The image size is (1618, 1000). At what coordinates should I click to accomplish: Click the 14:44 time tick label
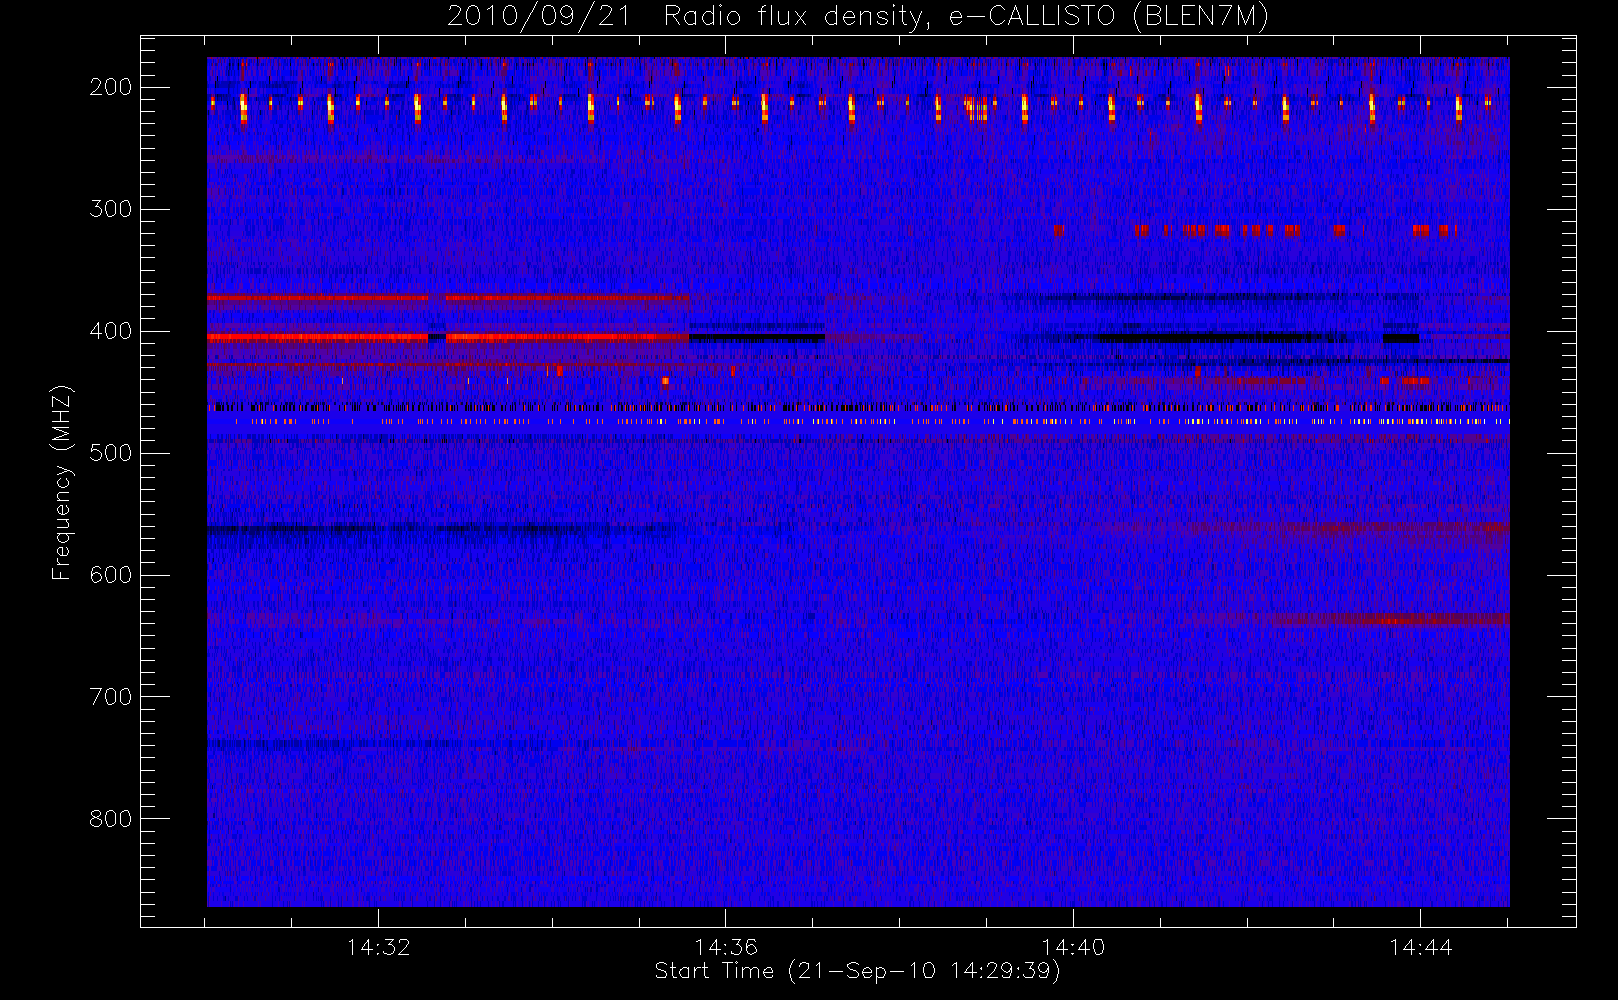click(1420, 946)
